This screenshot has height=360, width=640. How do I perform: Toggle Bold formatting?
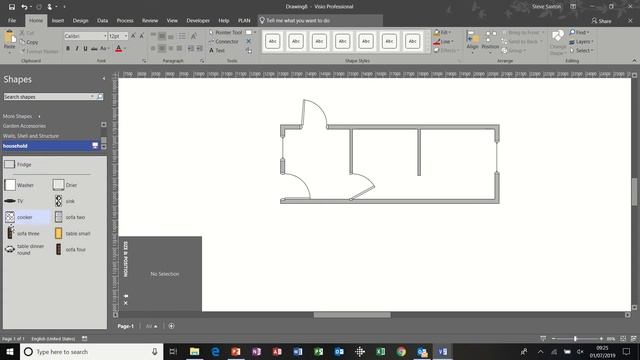point(68,49)
